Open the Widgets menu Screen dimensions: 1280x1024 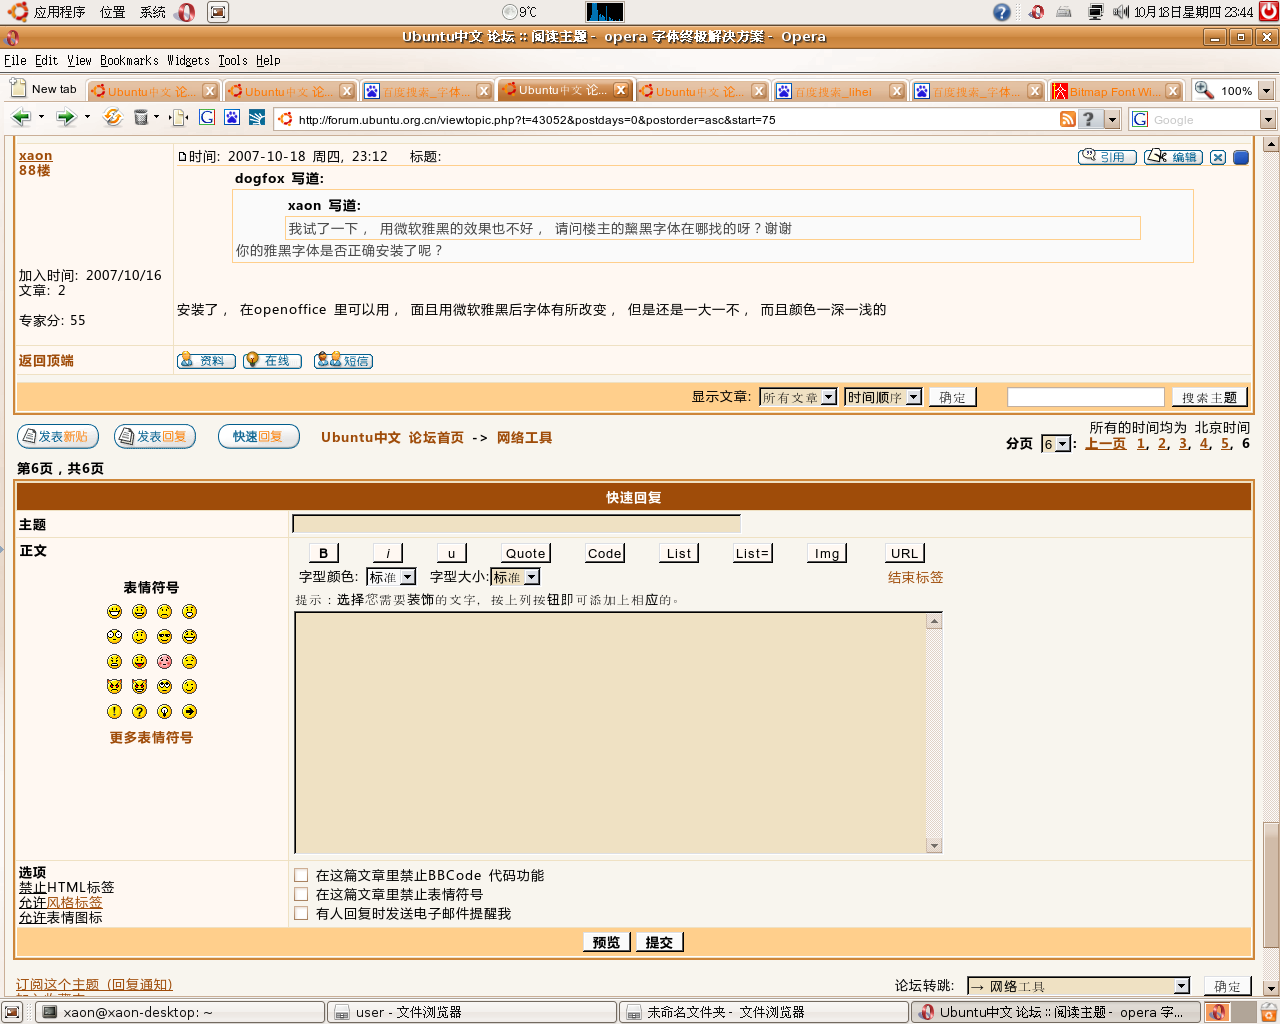tap(188, 61)
